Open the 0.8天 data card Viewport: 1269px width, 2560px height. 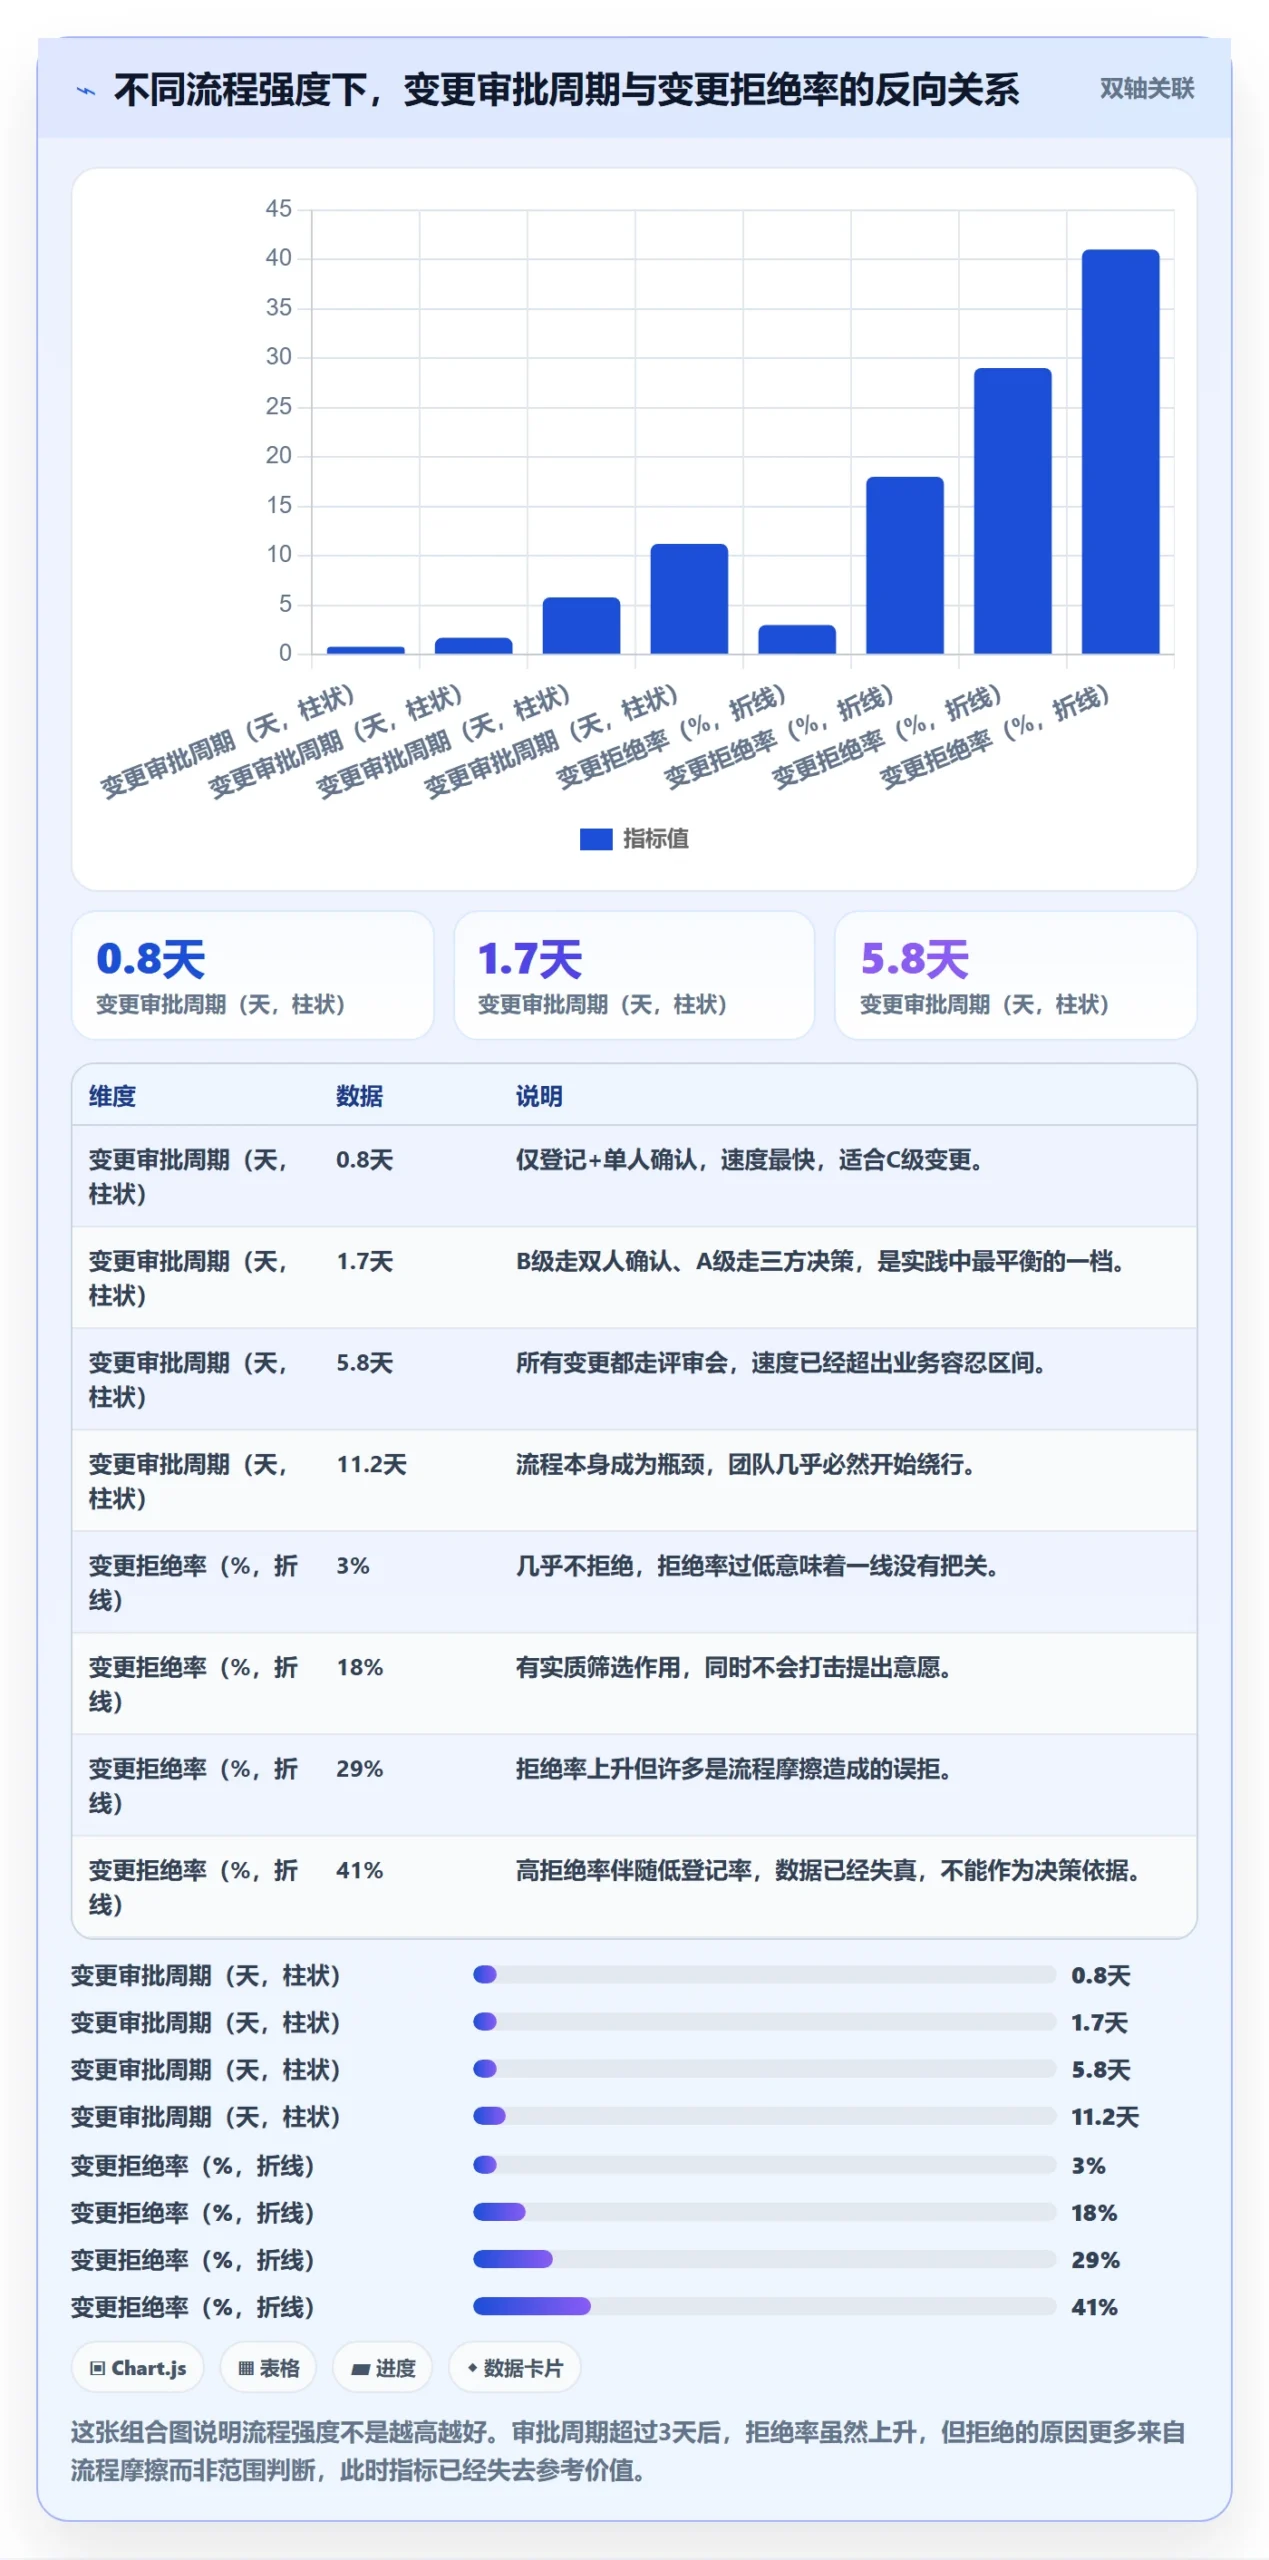(252, 975)
